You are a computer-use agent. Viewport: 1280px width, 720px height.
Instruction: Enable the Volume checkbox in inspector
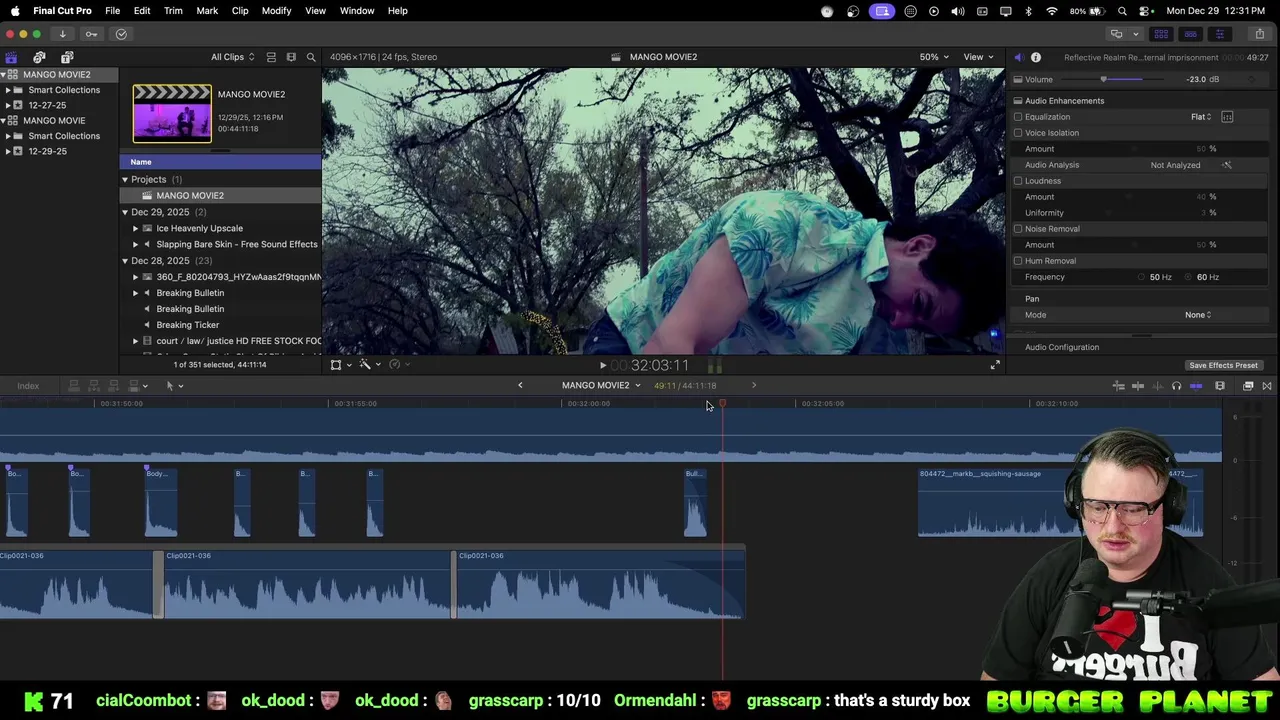1018,79
